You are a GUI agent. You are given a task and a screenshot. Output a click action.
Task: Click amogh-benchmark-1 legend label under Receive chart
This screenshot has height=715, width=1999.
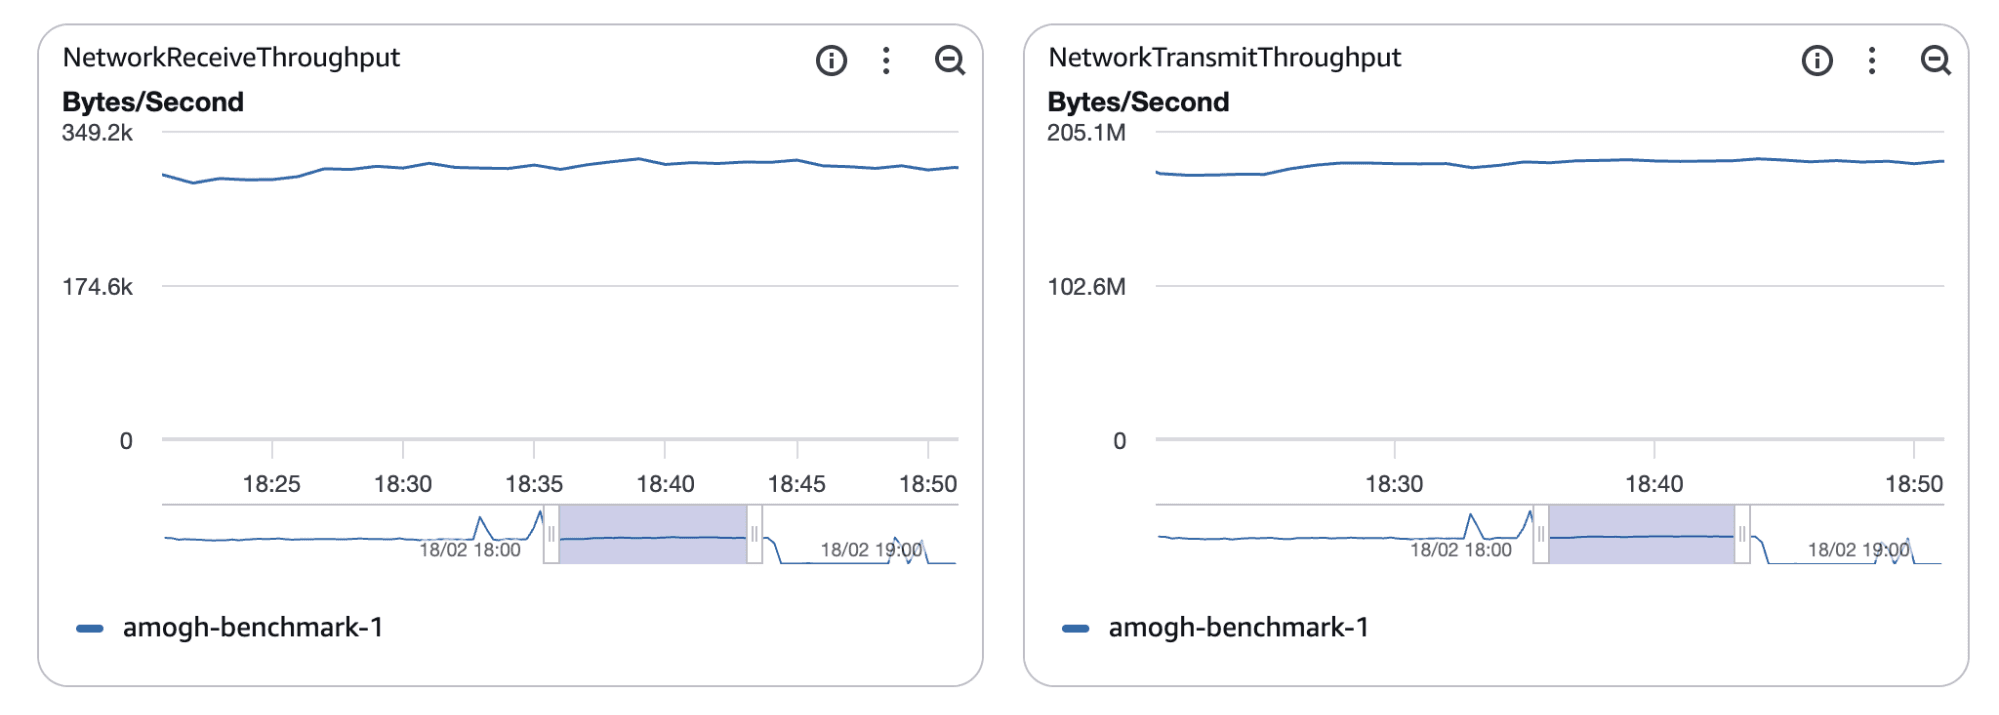coord(252,627)
